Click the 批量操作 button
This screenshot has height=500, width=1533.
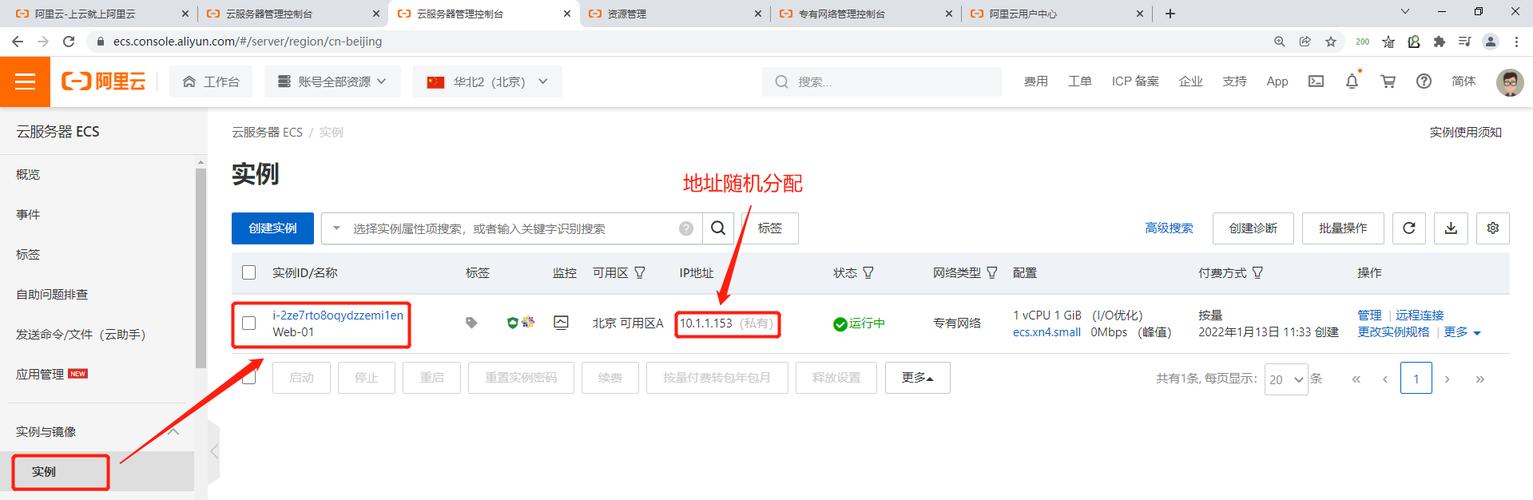(x=1343, y=228)
